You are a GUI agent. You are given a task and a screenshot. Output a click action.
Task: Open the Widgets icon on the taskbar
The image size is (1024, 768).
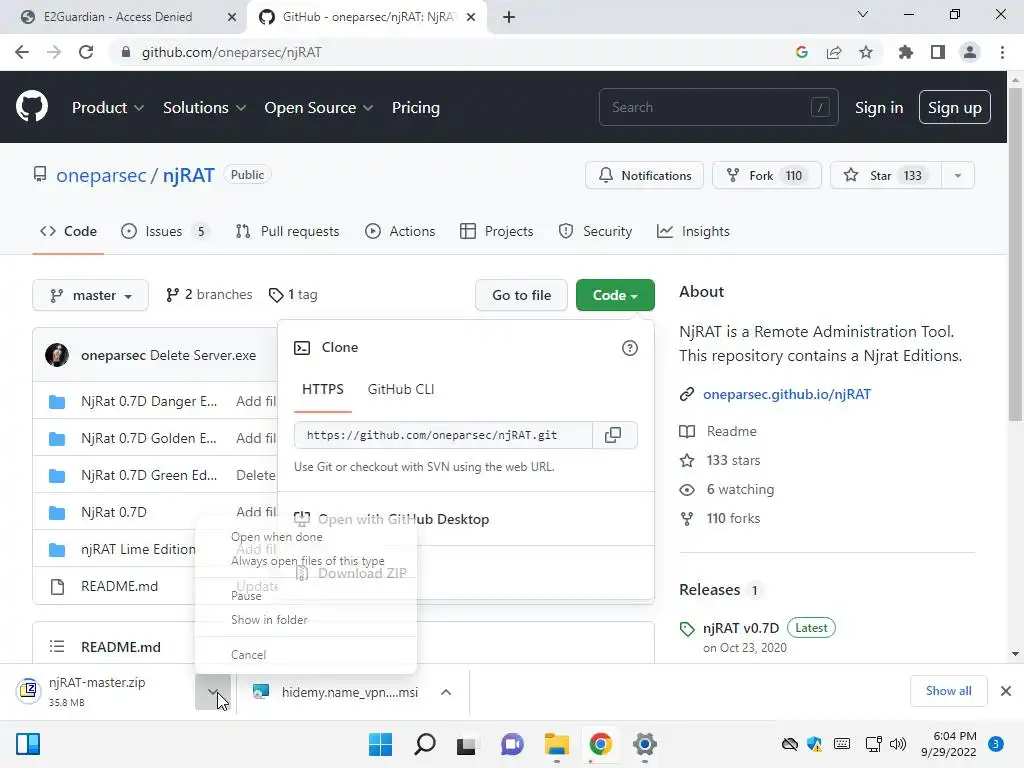[28, 744]
